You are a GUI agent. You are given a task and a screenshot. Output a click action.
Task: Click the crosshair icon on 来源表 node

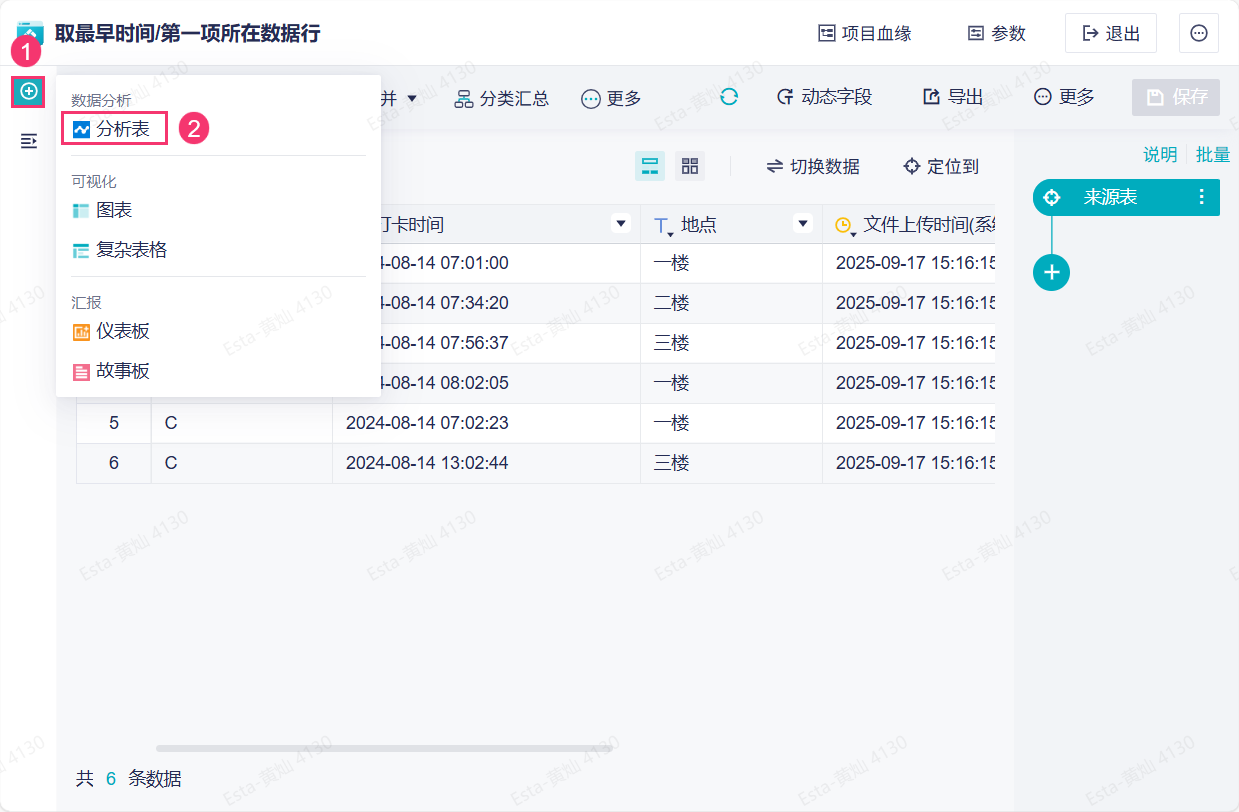[1051, 198]
